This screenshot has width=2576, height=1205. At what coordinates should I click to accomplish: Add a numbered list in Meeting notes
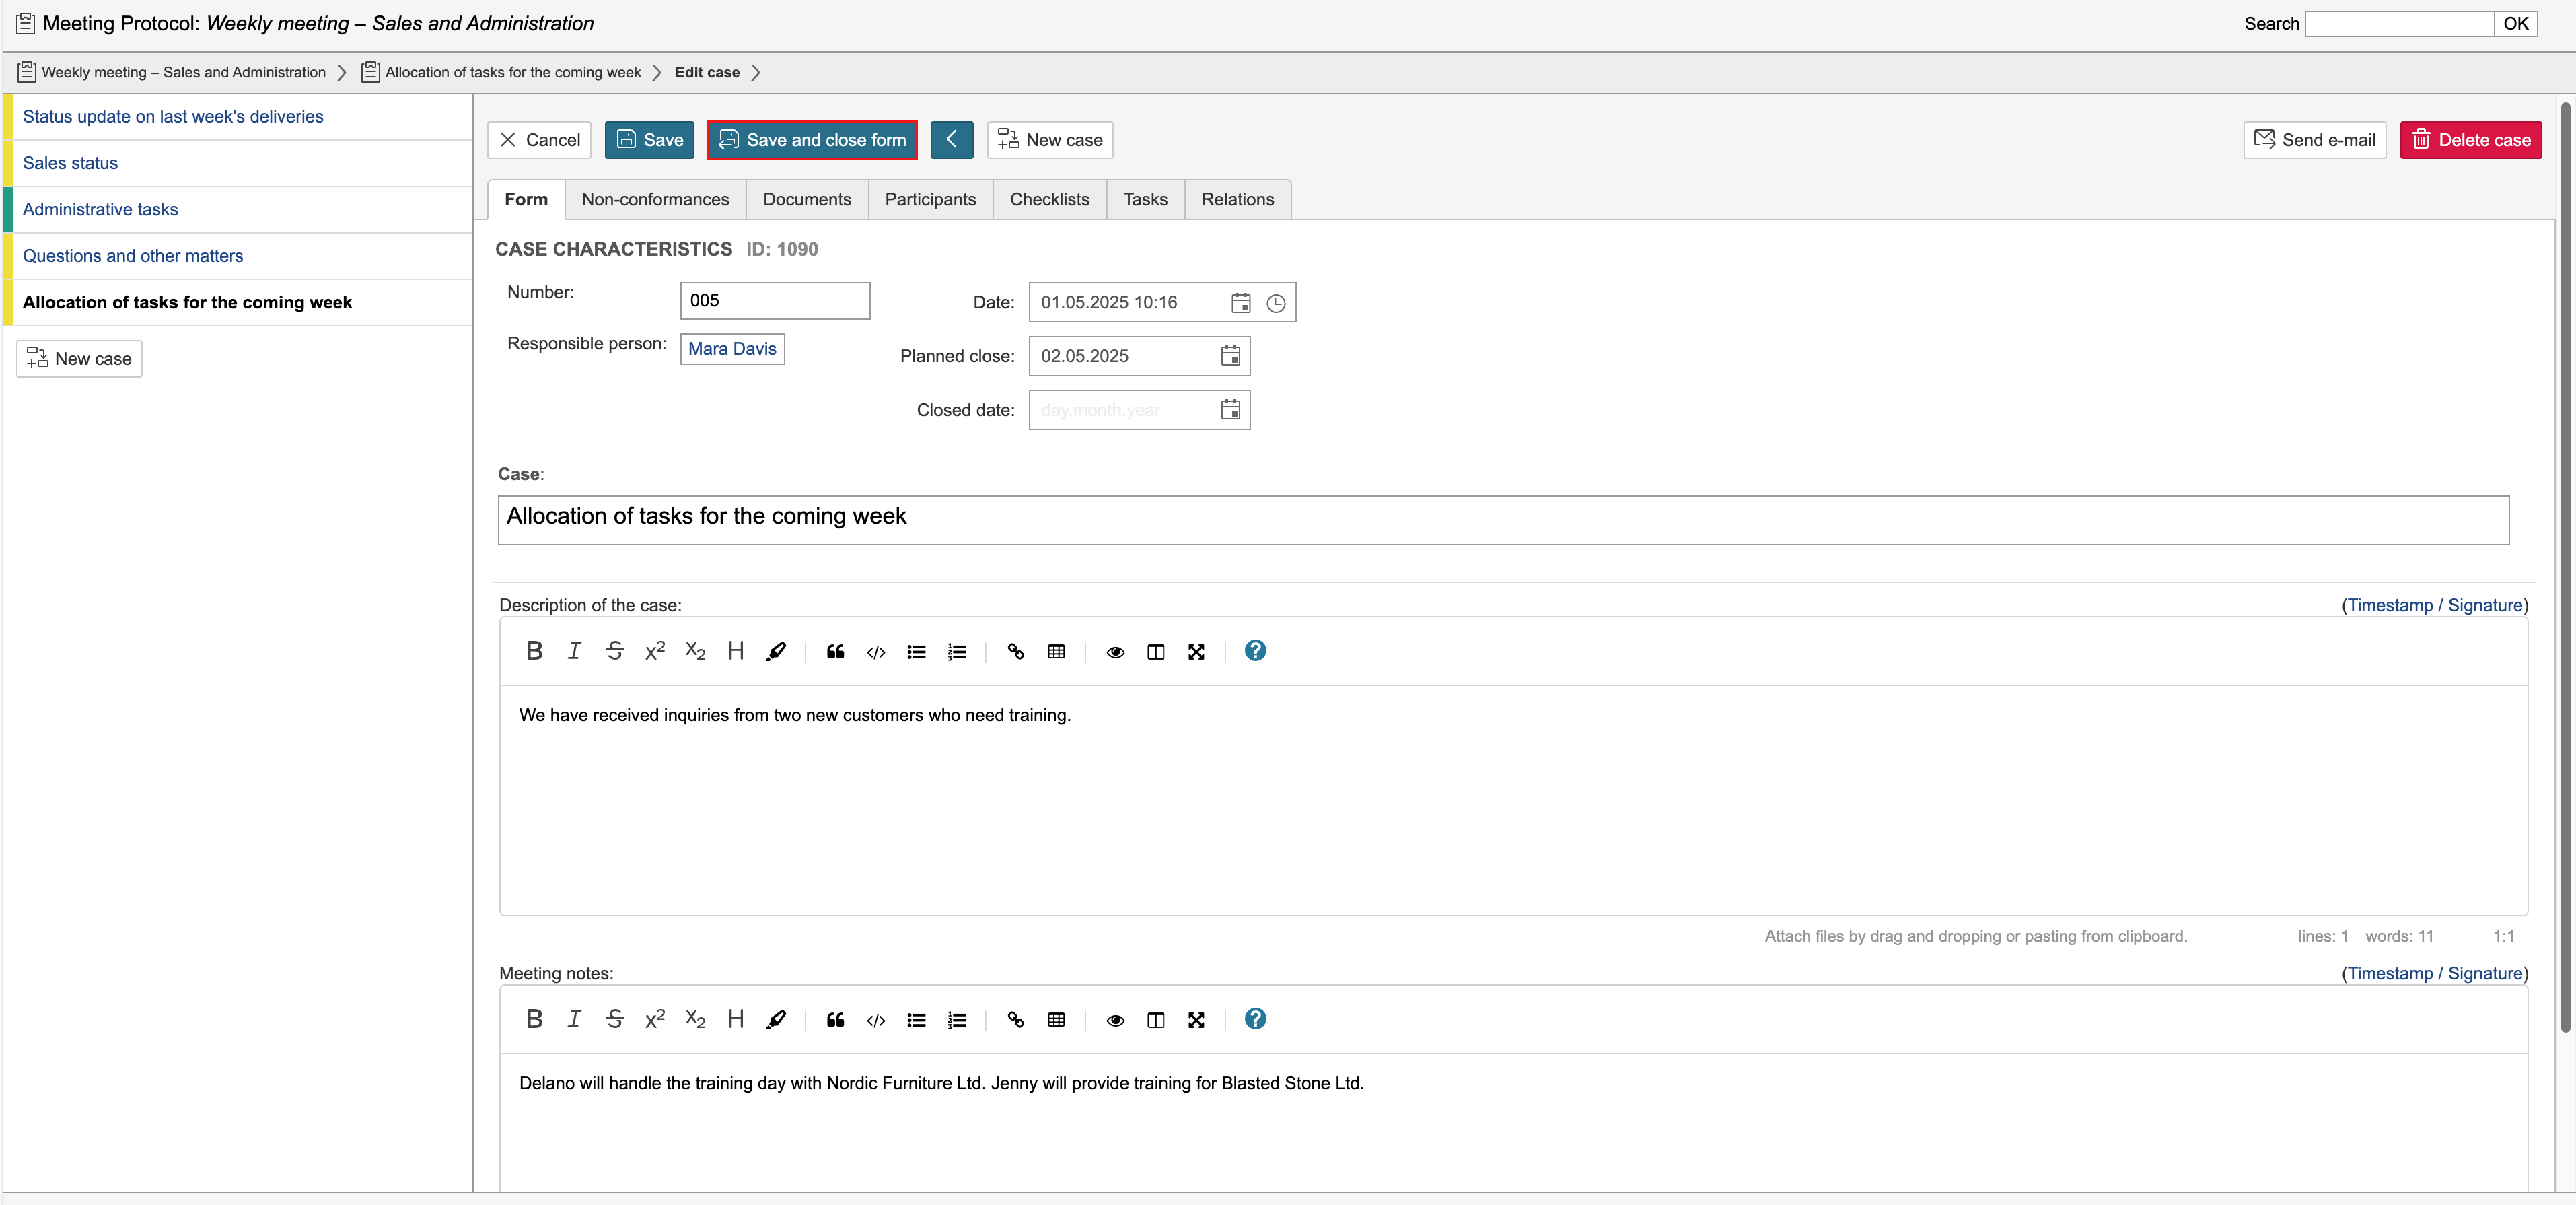click(957, 1020)
